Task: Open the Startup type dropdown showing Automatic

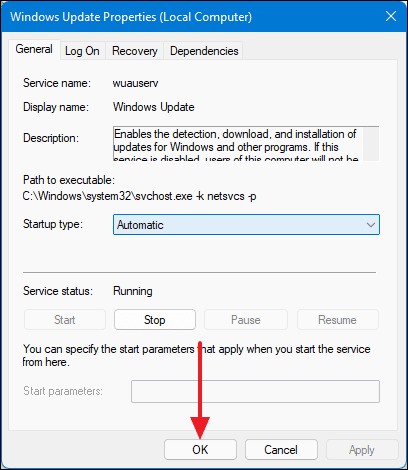Action: pyautogui.click(x=246, y=225)
